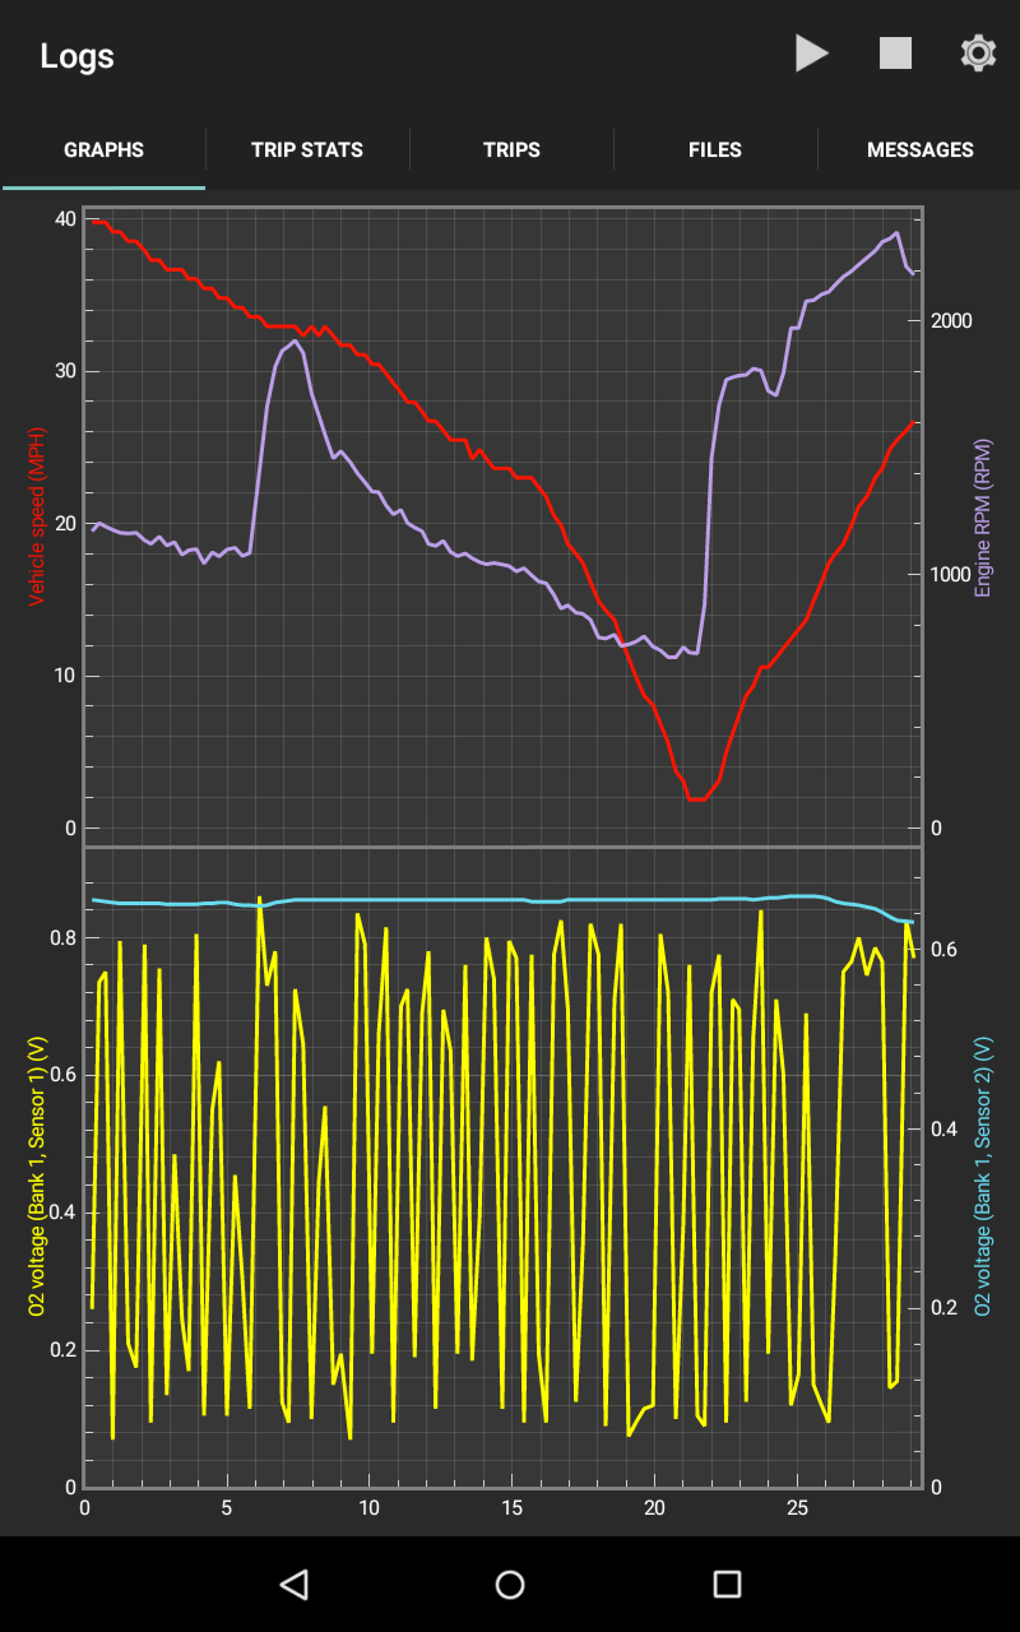The height and width of the screenshot is (1632, 1020).
Task: Start logging with the play icon
Action: click(x=811, y=53)
